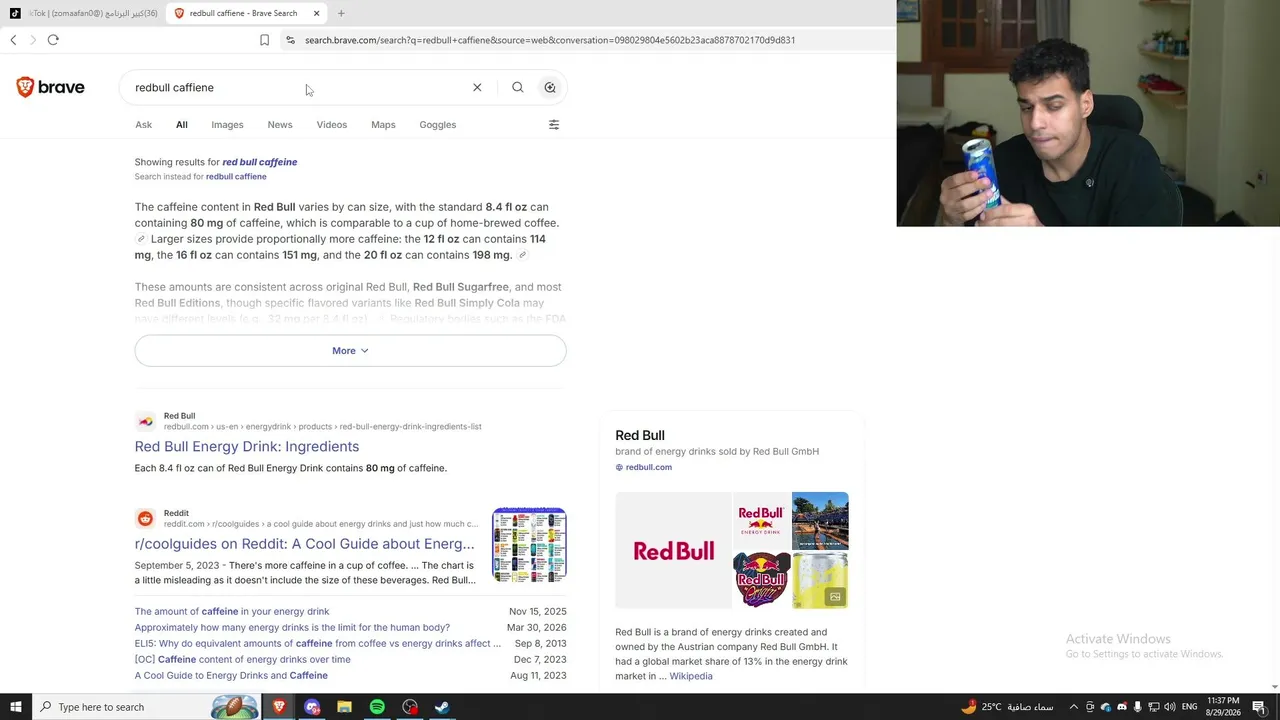Open the Goggles tab
The height and width of the screenshot is (720, 1280).
(438, 125)
